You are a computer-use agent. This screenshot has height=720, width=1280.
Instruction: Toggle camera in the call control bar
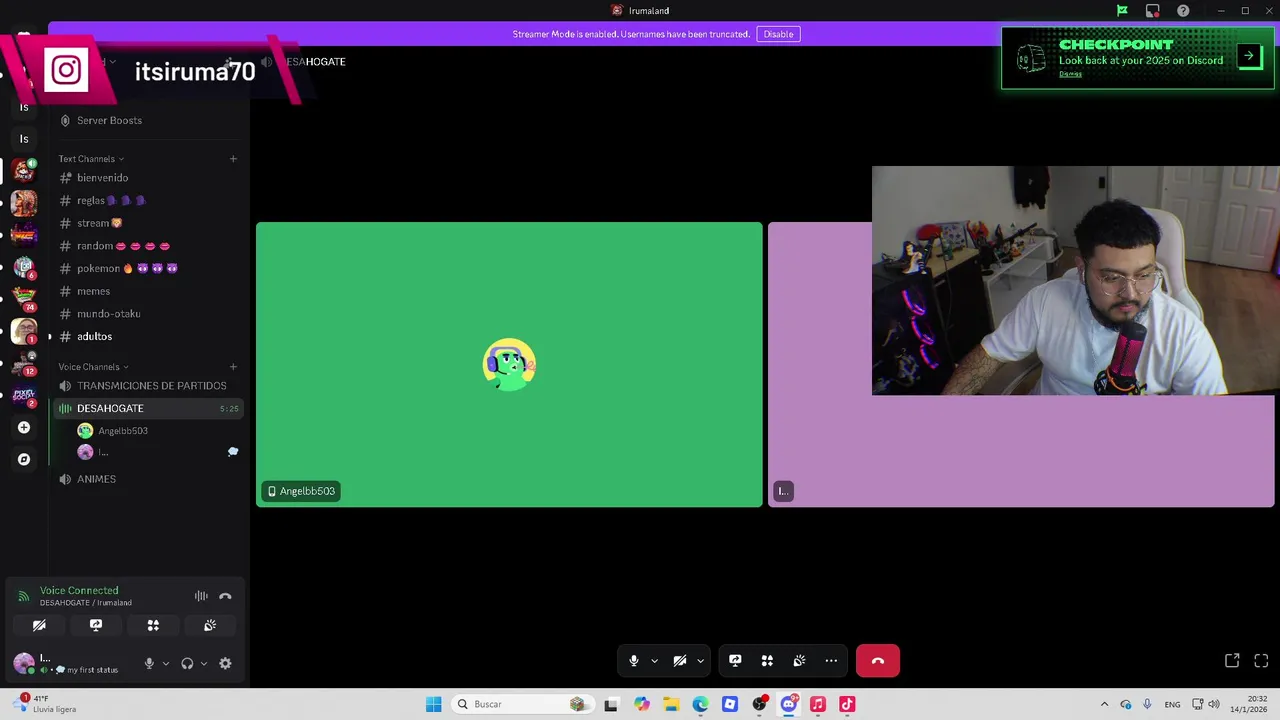point(680,661)
